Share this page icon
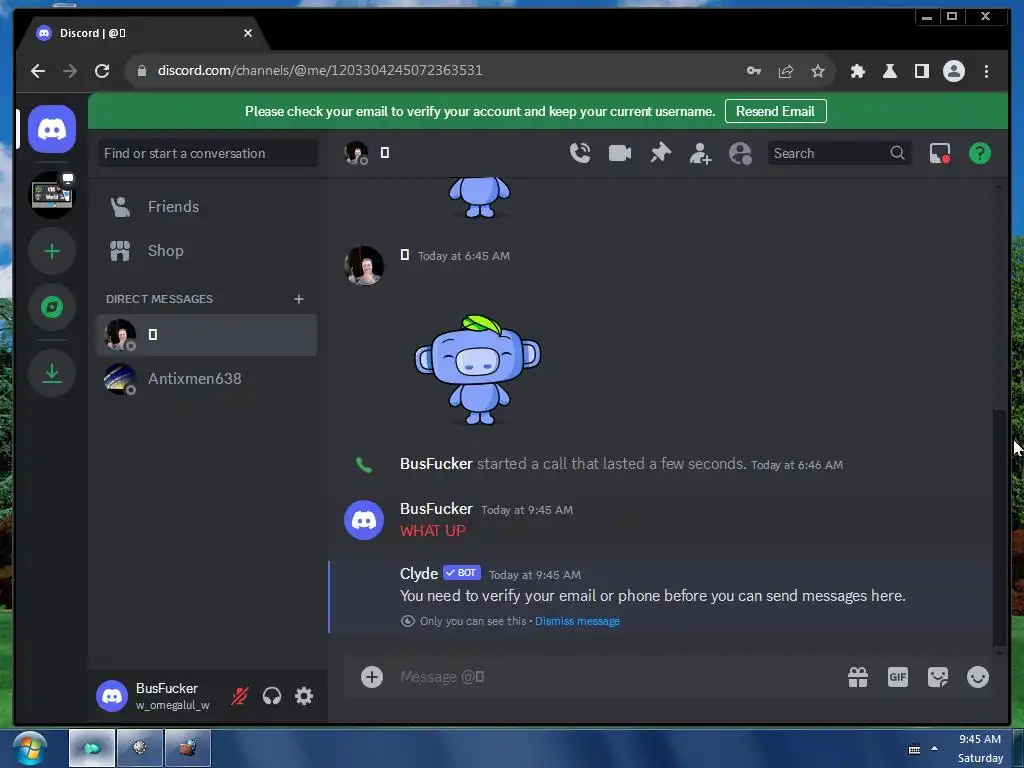 click(x=786, y=71)
